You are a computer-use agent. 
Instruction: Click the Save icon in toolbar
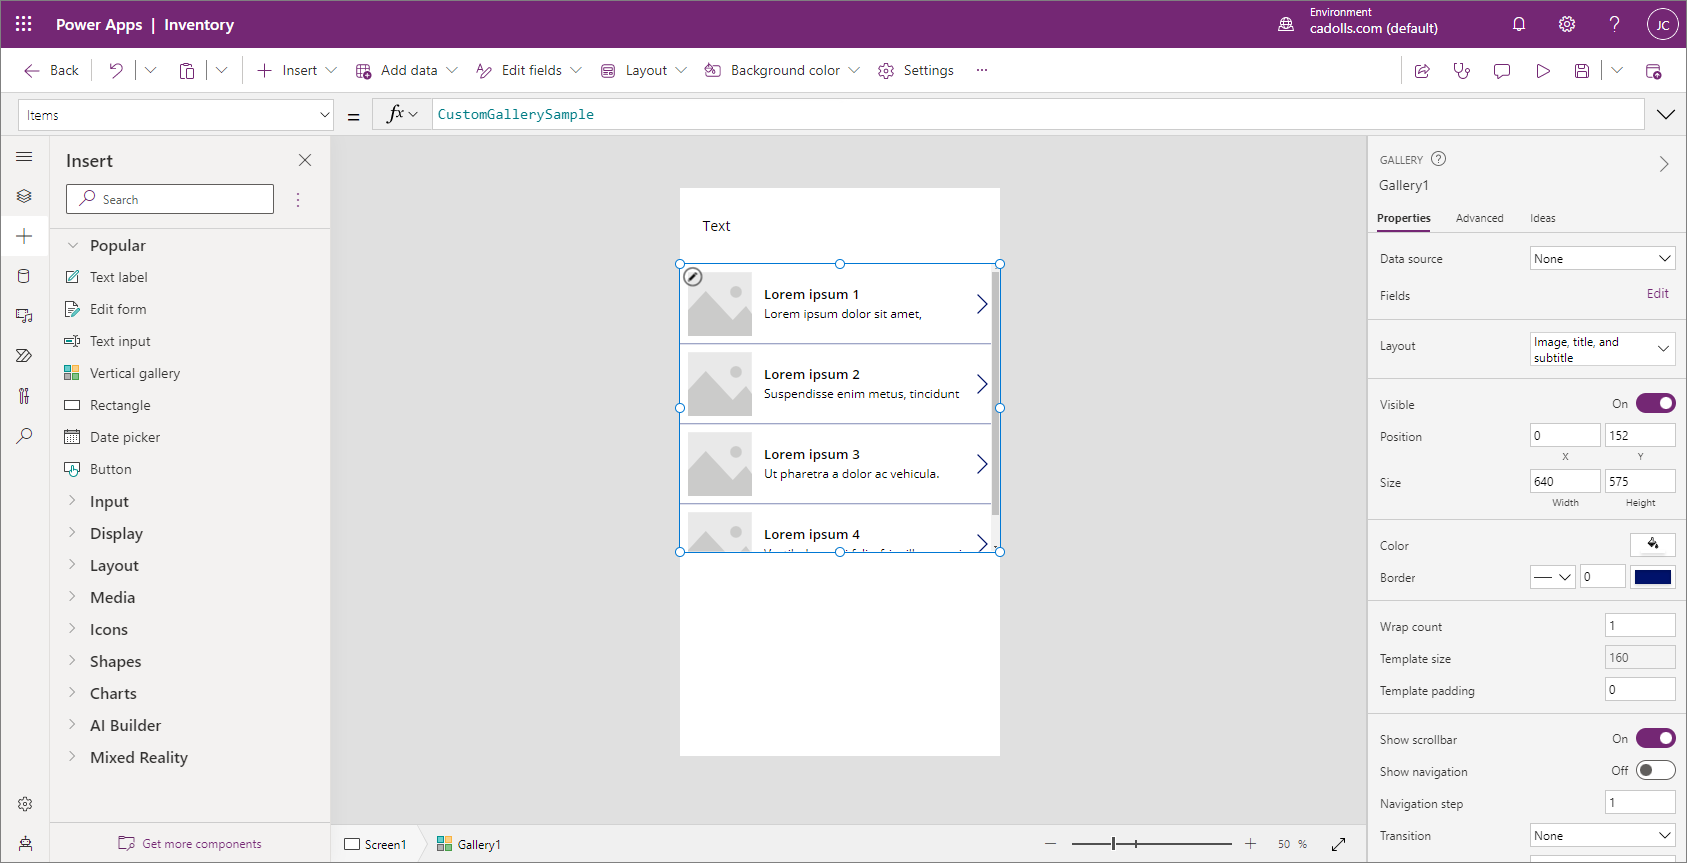[1582, 71]
